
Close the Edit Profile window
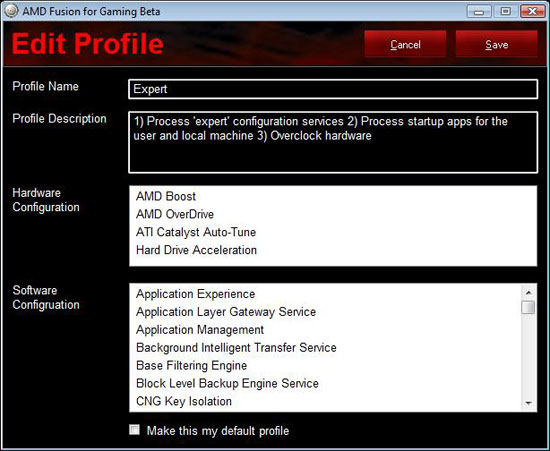tap(532, 12)
